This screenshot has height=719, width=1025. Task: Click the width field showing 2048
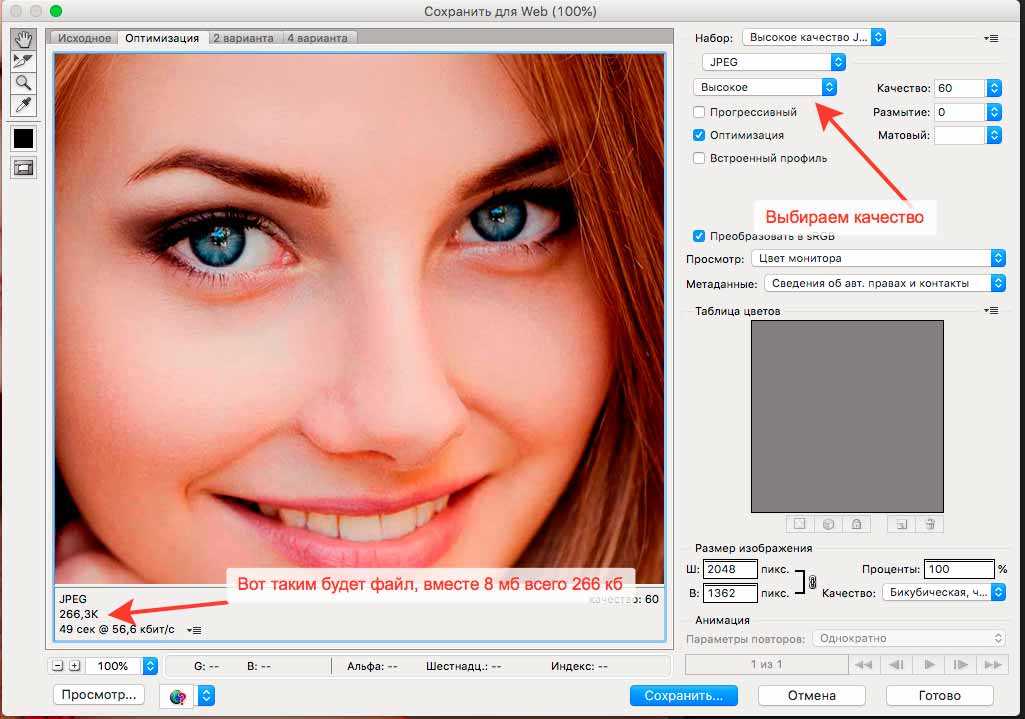[730, 569]
